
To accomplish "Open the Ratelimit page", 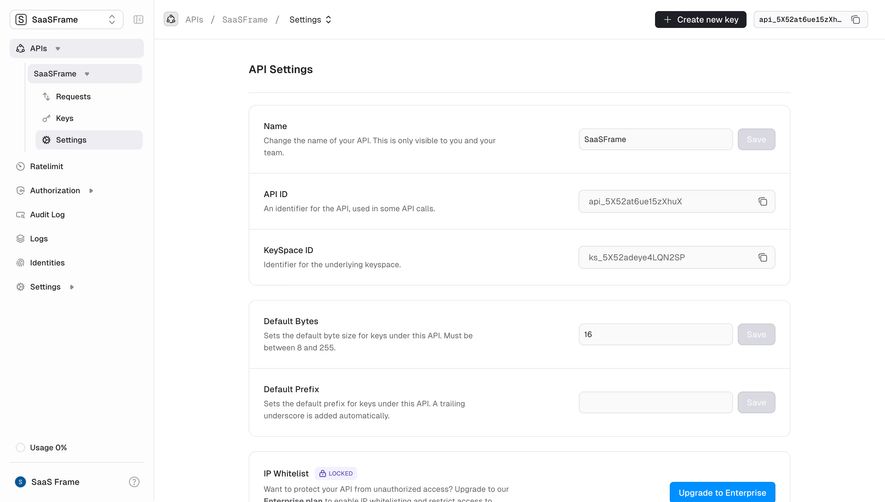I will 46,166.
